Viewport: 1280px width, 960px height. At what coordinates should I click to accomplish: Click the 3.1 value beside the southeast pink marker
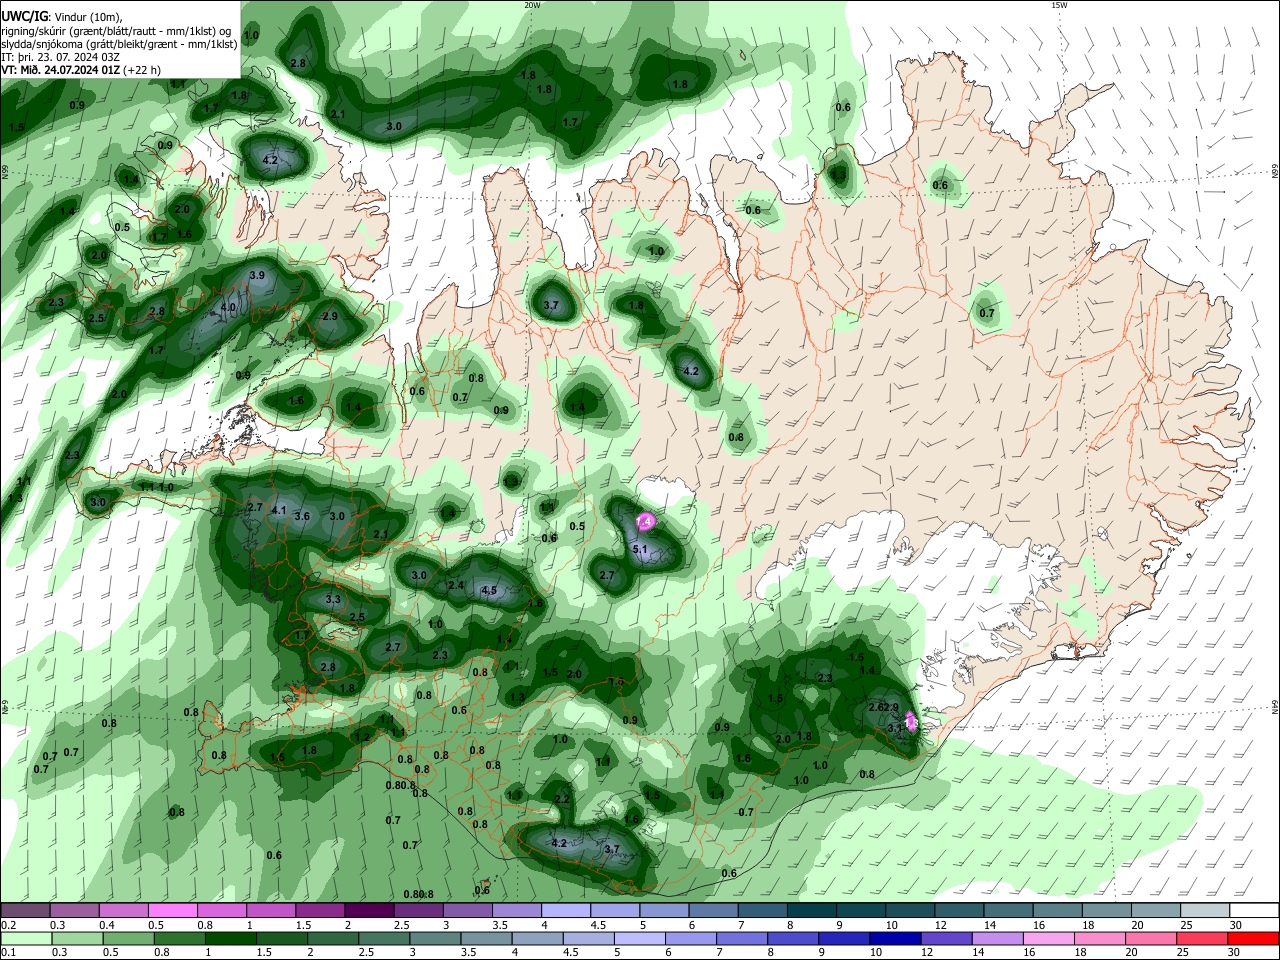point(896,729)
